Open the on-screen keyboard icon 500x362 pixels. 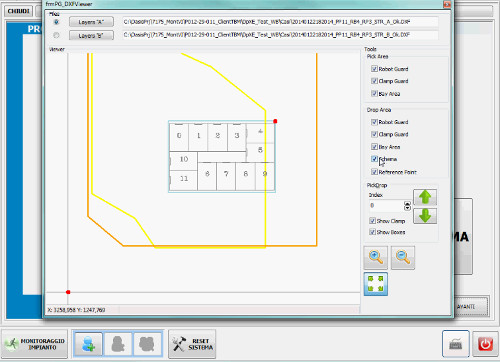click(x=456, y=344)
